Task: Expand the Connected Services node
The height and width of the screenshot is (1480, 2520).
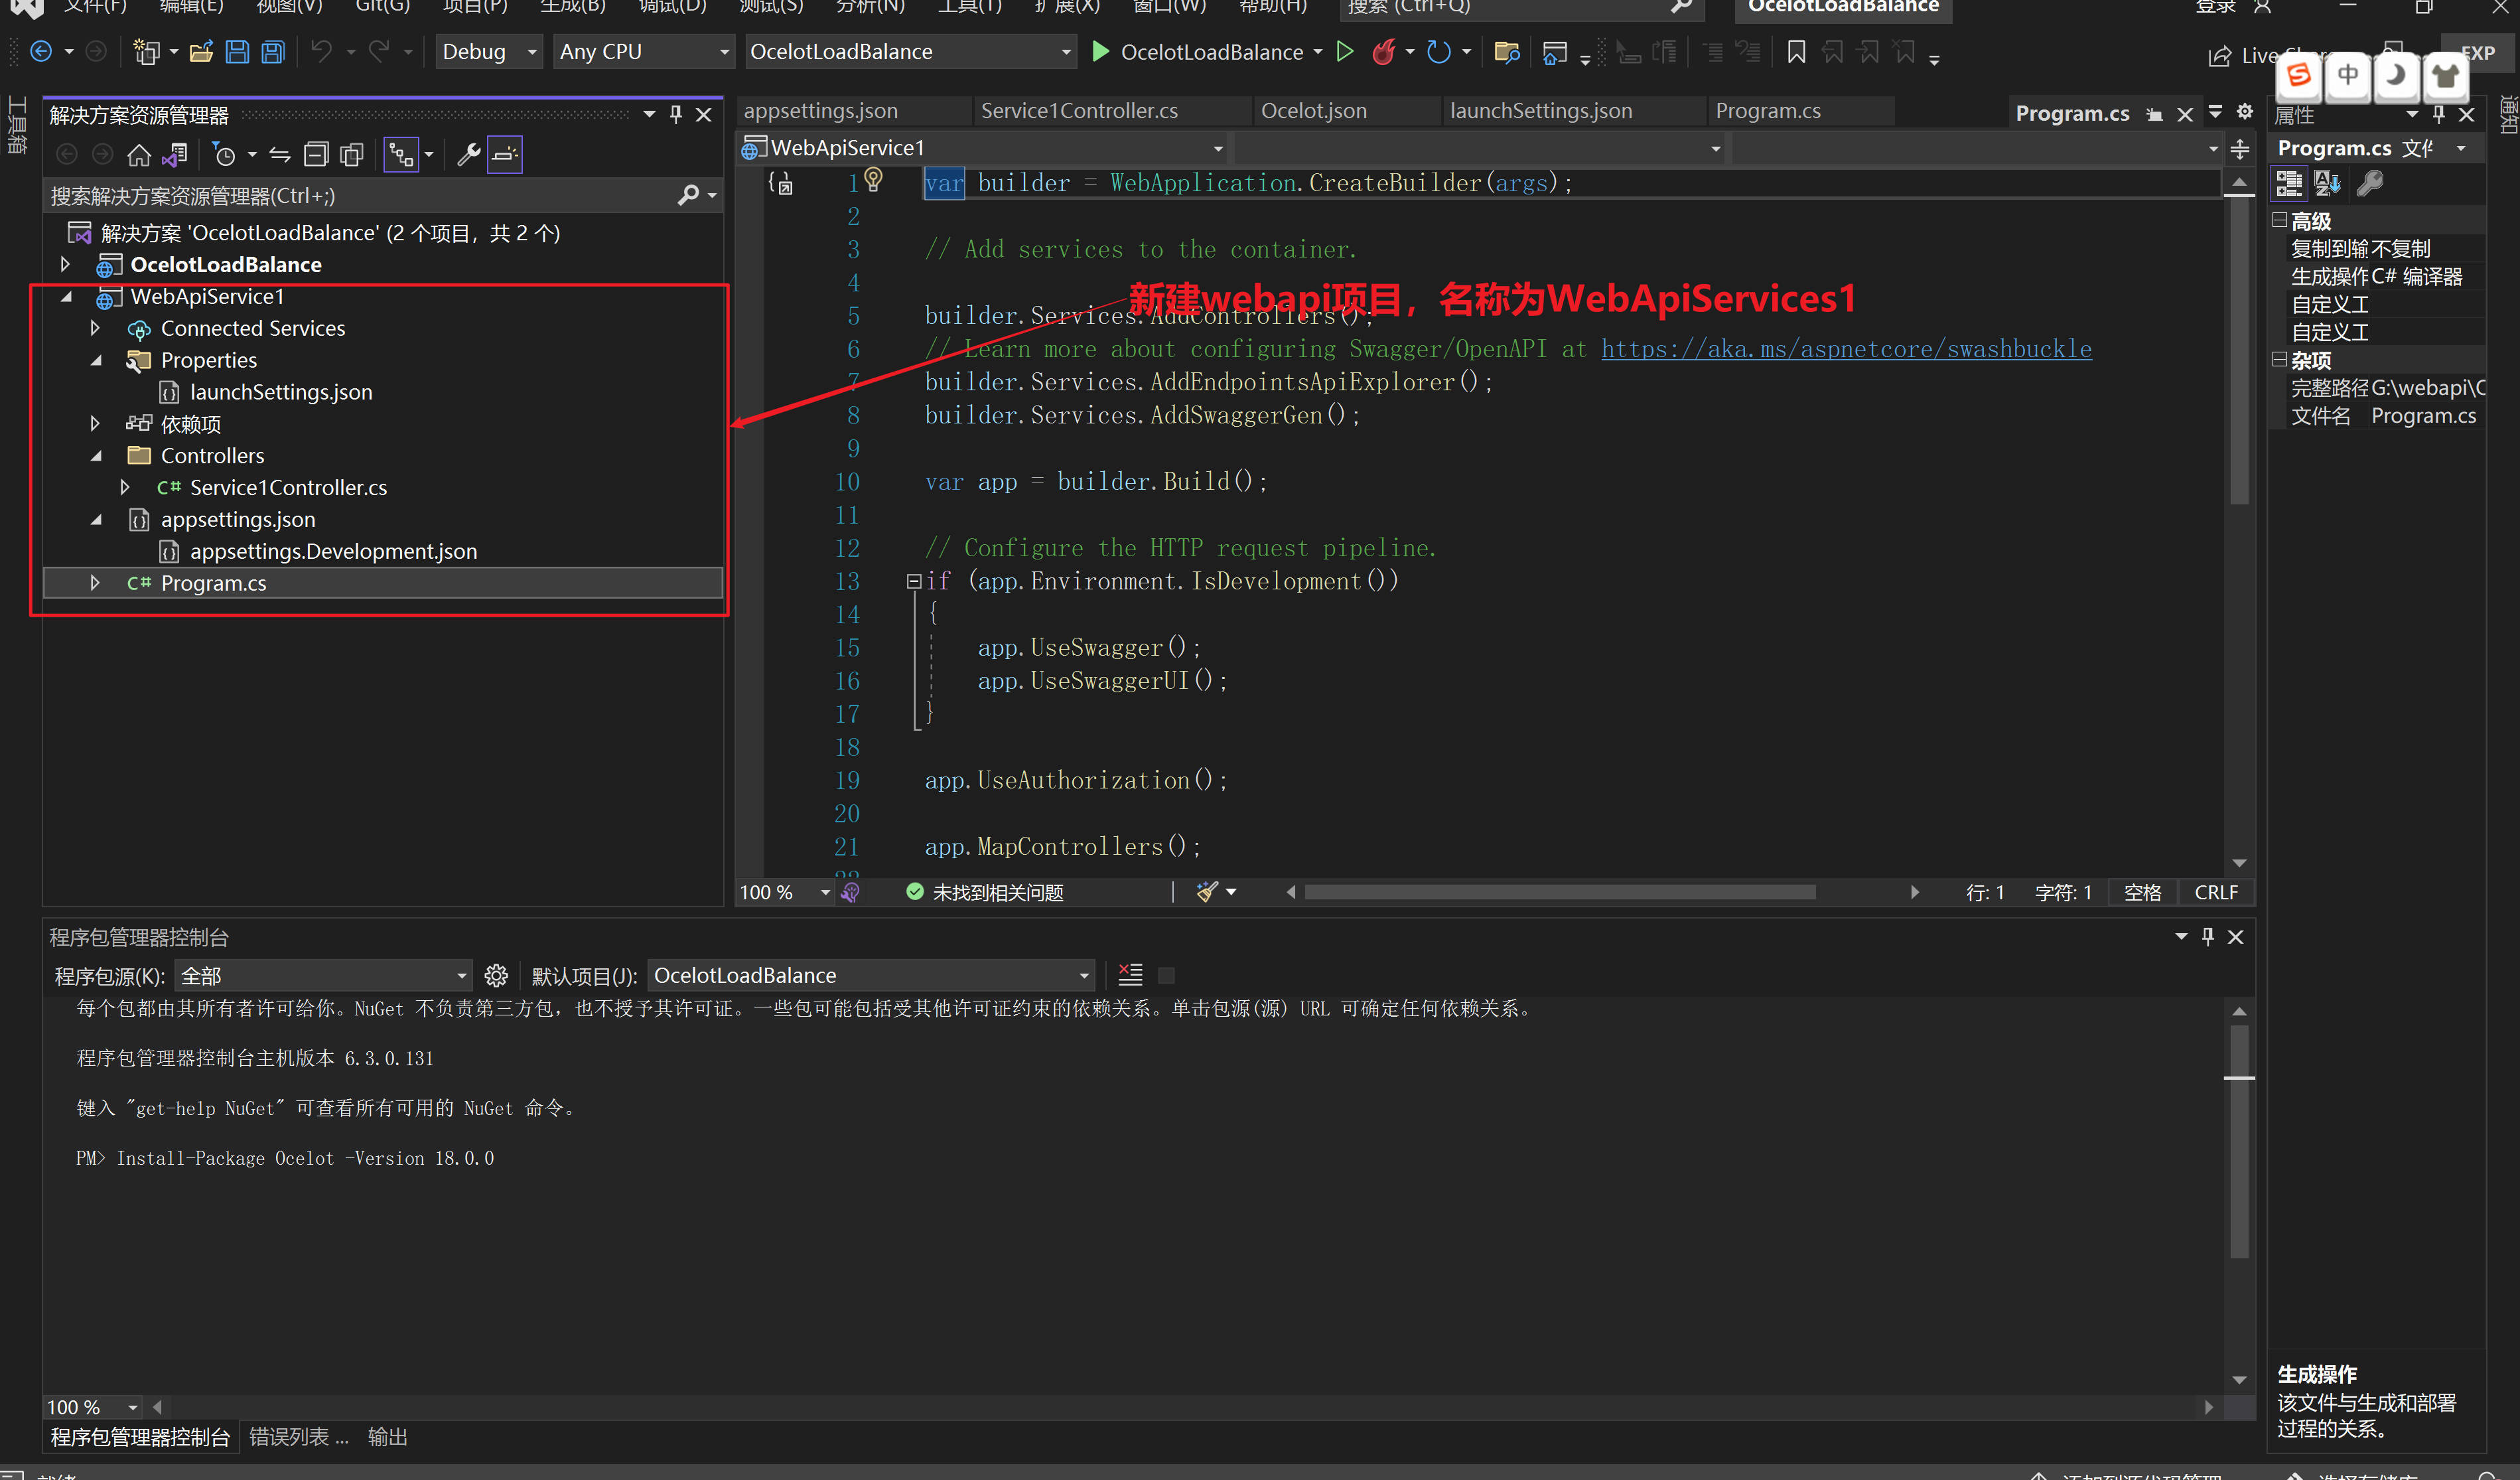Action: pos(95,328)
